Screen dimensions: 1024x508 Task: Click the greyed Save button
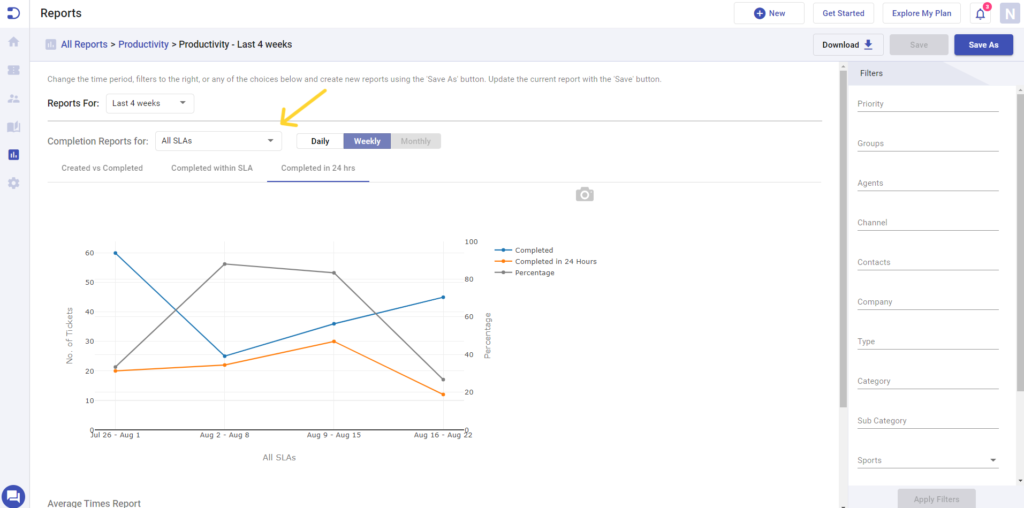[918, 44]
